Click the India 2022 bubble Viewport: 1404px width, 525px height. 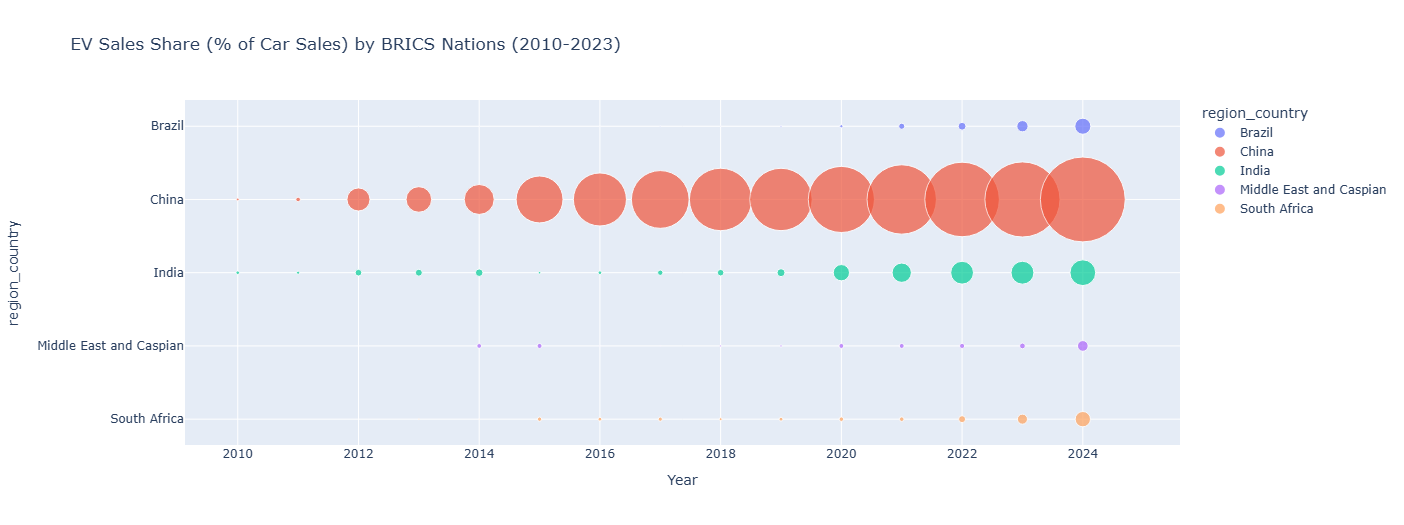click(962, 272)
